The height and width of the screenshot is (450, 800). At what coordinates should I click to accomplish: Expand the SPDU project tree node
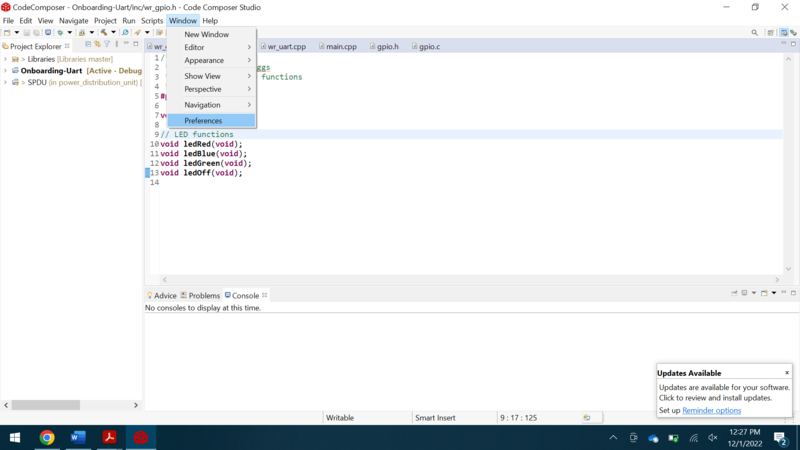pyautogui.click(x=5, y=83)
